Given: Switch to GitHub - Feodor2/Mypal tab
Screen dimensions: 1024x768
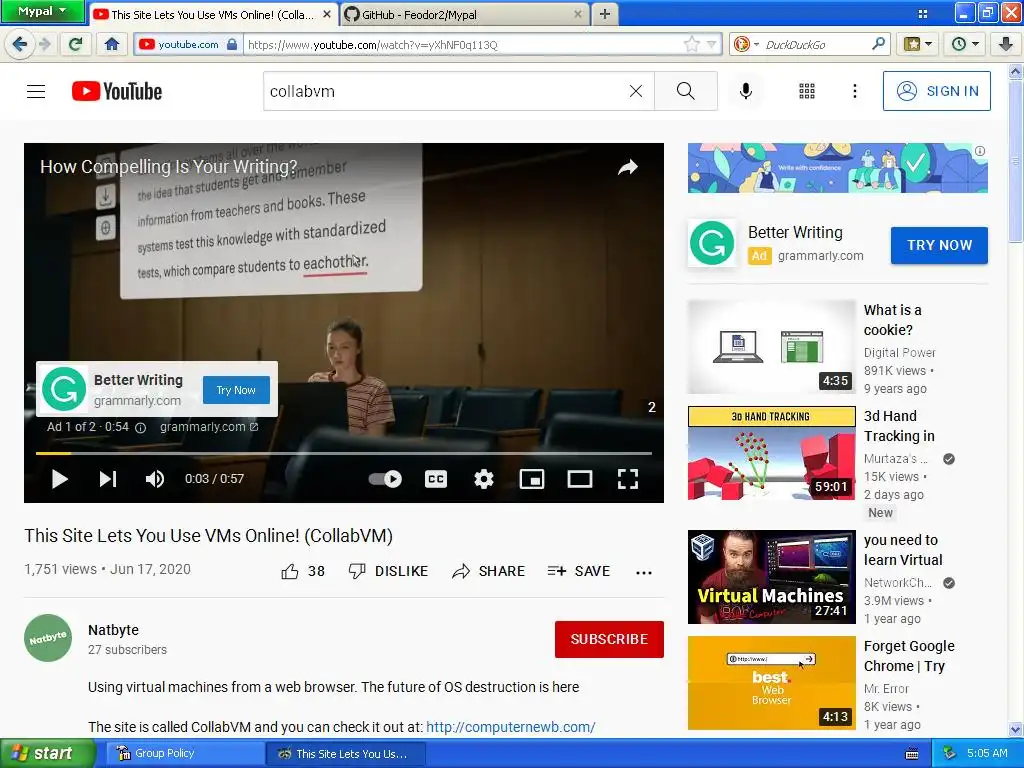Looking at the screenshot, I should pos(465,14).
